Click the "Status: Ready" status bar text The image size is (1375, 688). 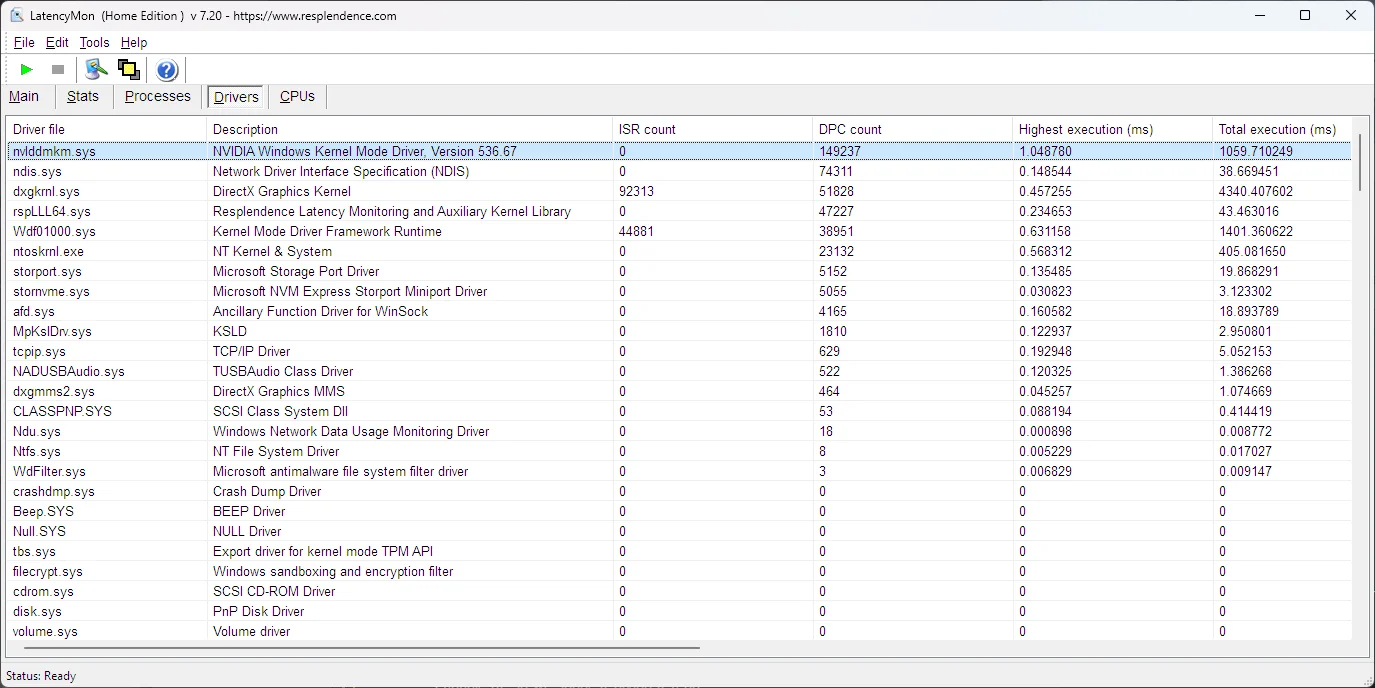[41, 676]
